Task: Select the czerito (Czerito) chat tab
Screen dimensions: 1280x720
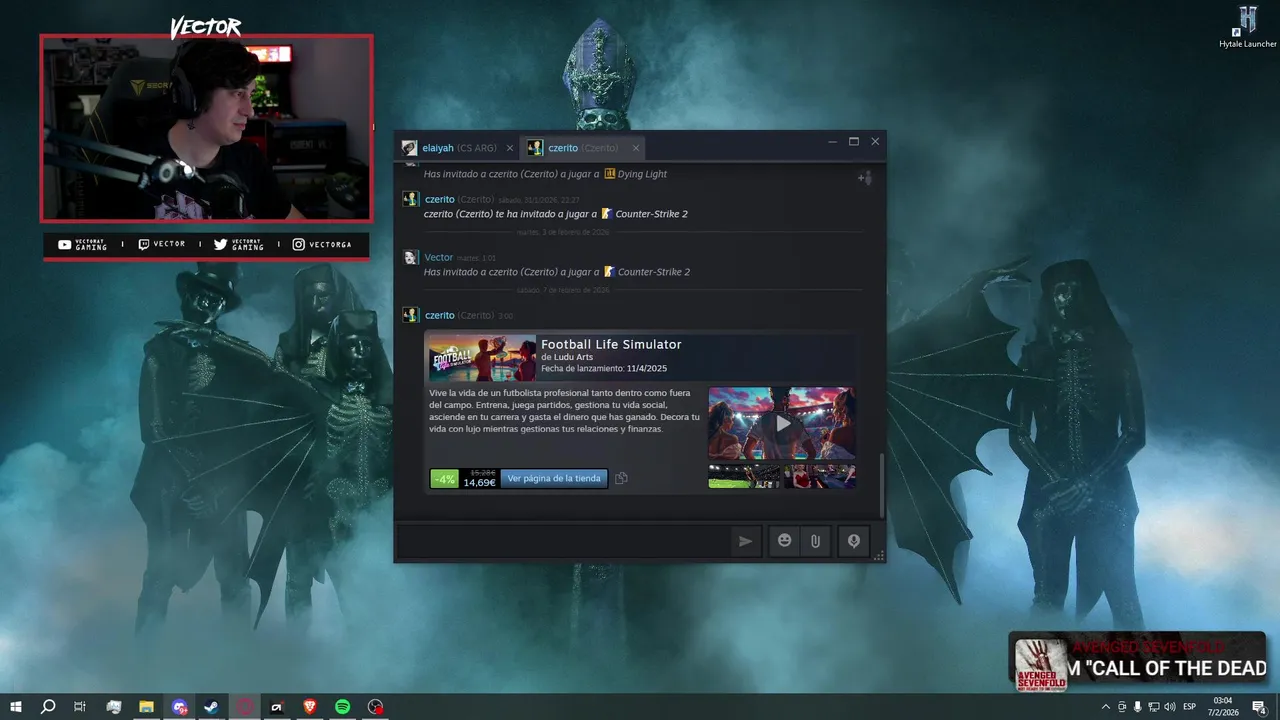Action: coord(583,148)
